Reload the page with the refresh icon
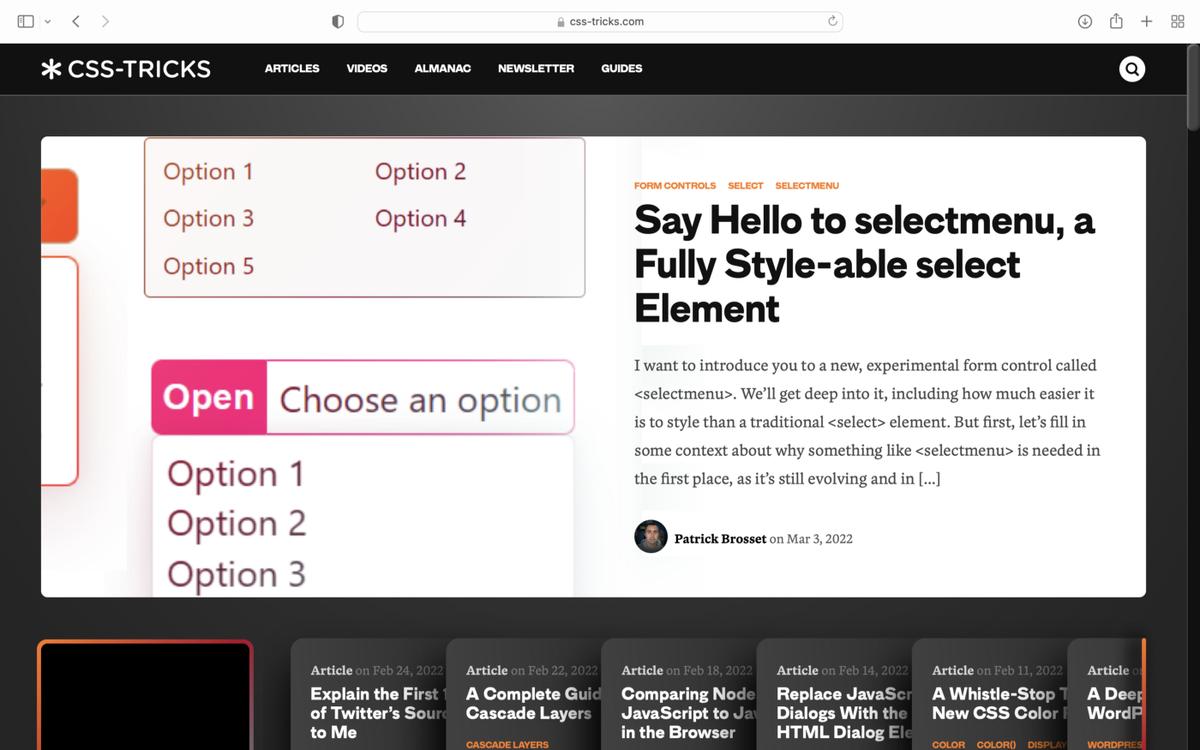The image size is (1200, 750). [832, 21]
